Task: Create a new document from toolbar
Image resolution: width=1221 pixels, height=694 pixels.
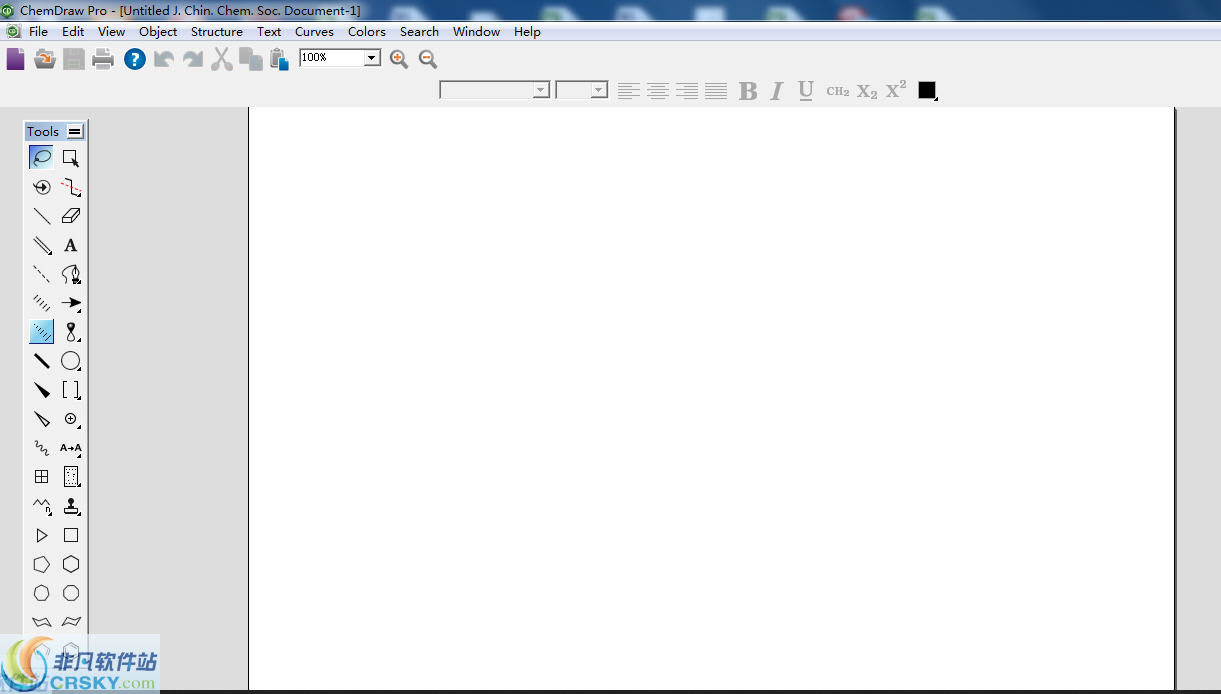Action: click(x=15, y=59)
